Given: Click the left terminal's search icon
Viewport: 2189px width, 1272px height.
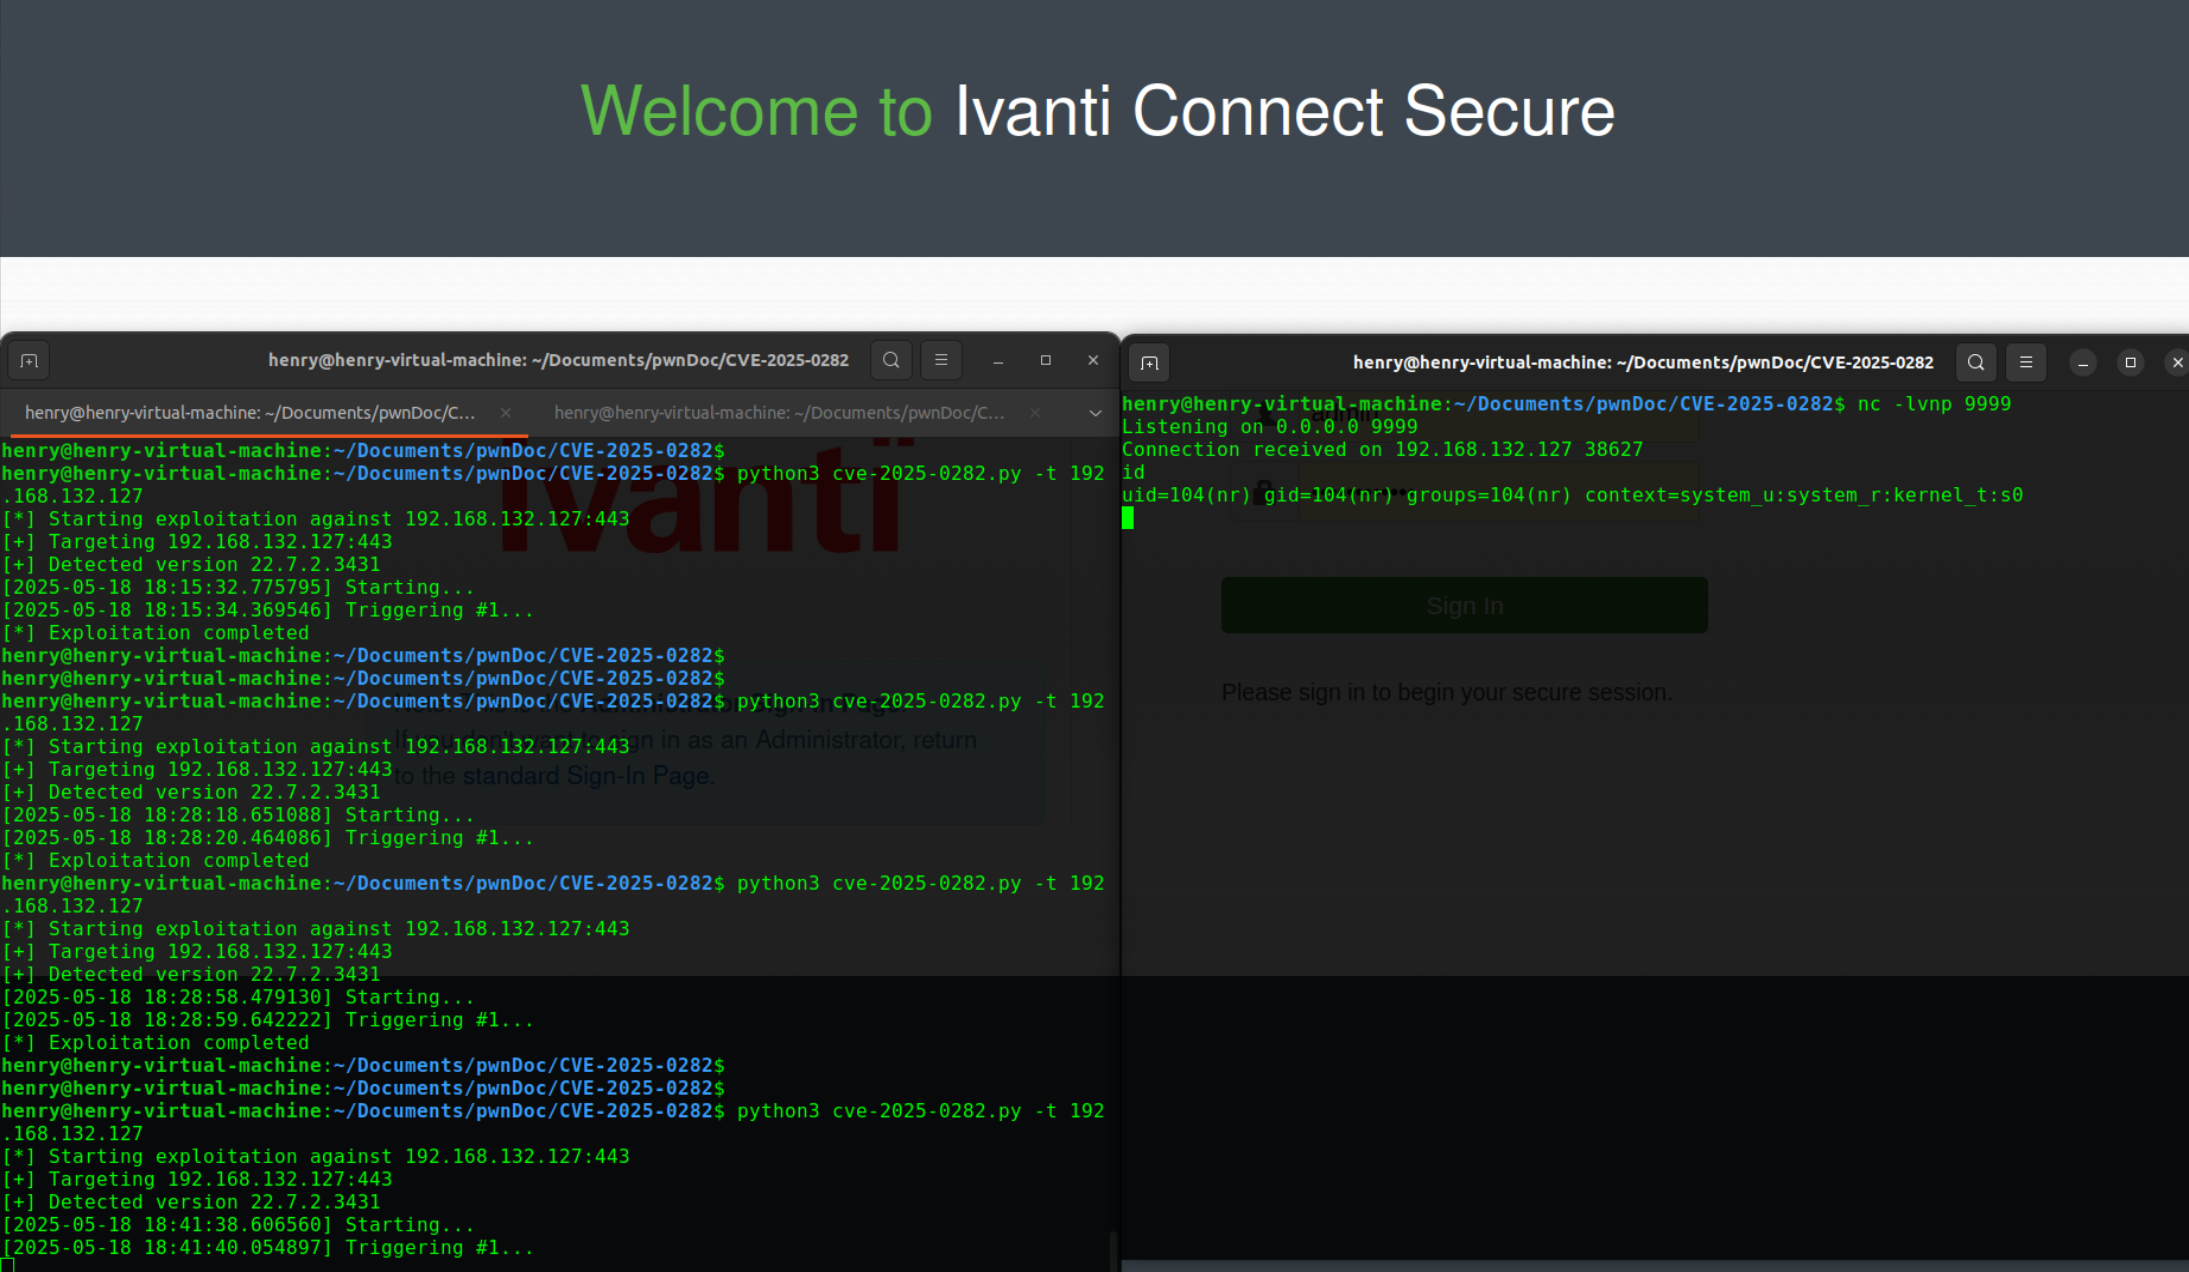Looking at the screenshot, I should [x=891, y=360].
